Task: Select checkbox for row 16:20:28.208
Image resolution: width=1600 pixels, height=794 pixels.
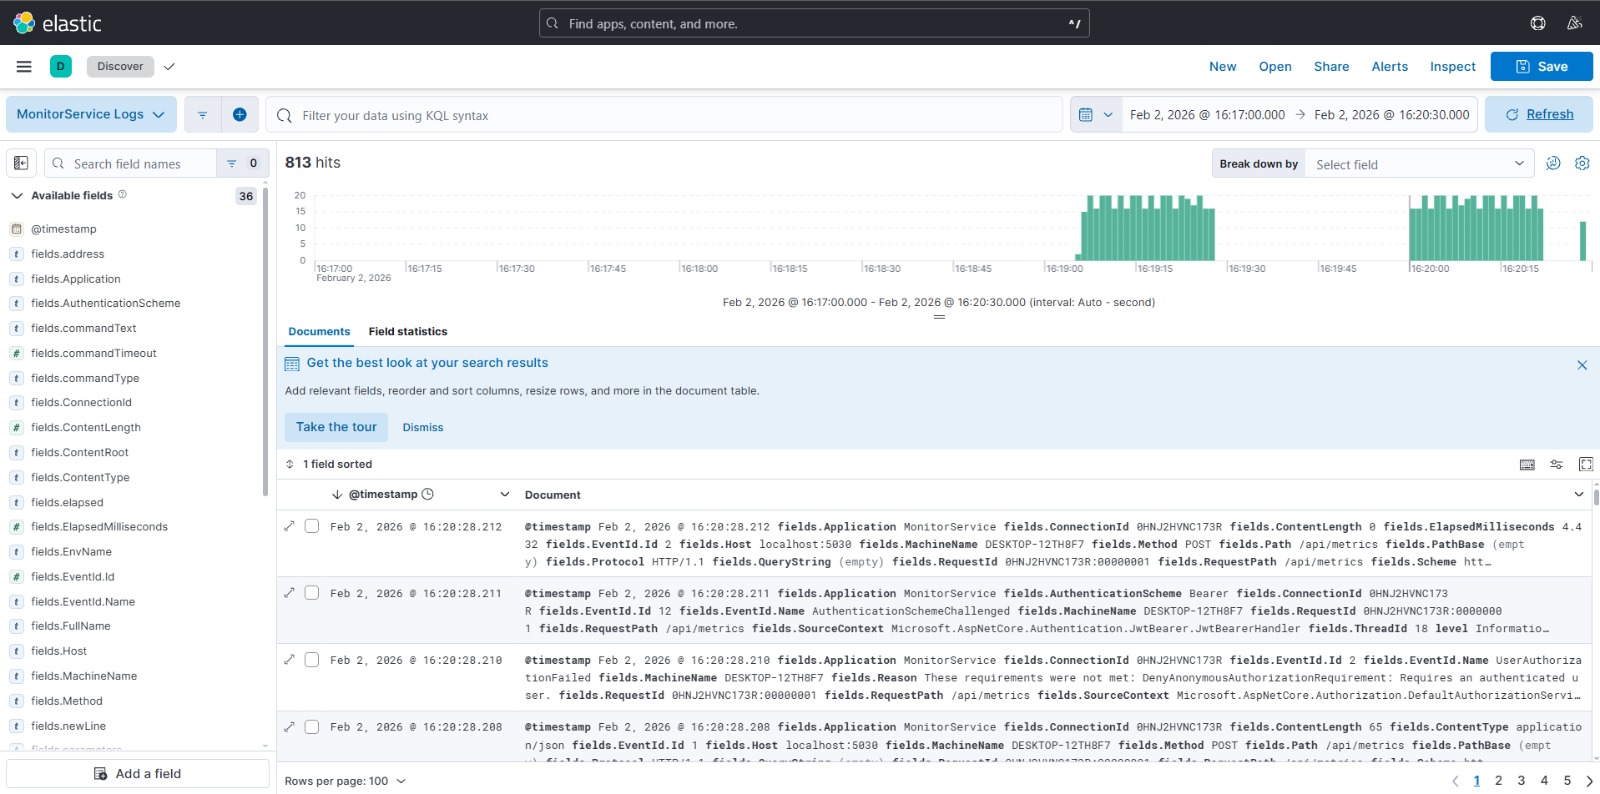Action: pyautogui.click(x=312, y=727)
